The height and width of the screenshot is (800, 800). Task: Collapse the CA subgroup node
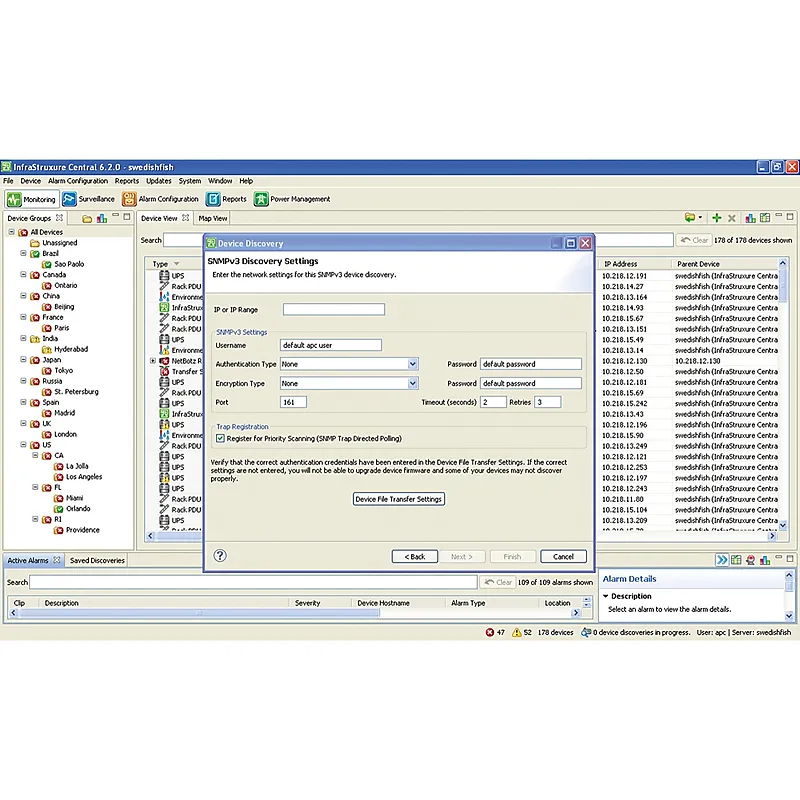pyautogui.click(x=35, y=455)
